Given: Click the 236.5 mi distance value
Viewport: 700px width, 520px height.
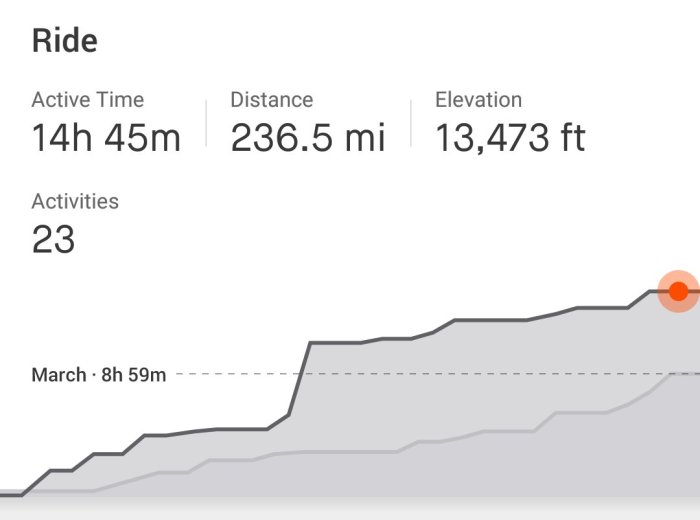Looking at the screenshot, I should (x=307, y=138).
